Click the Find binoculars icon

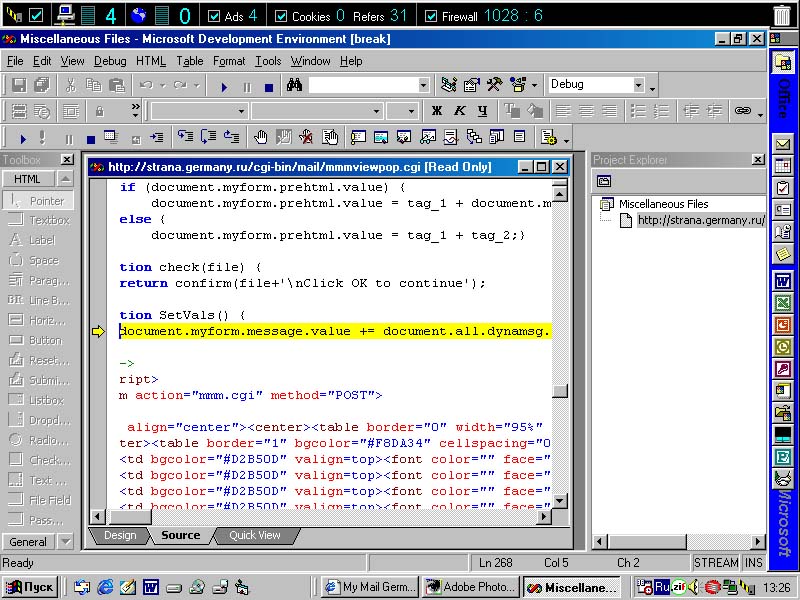point(294,85)
